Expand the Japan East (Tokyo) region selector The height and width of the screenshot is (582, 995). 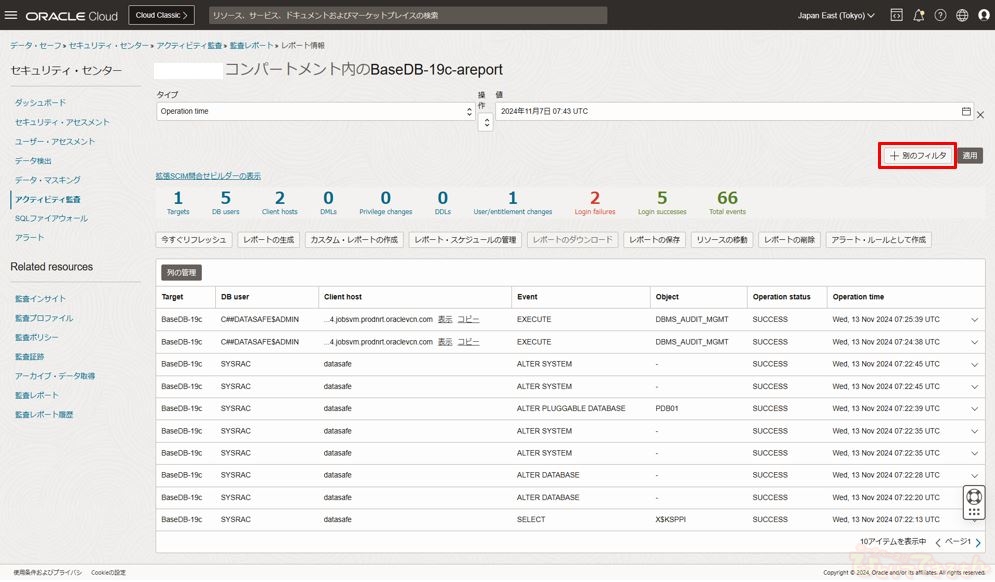point(836,16)
